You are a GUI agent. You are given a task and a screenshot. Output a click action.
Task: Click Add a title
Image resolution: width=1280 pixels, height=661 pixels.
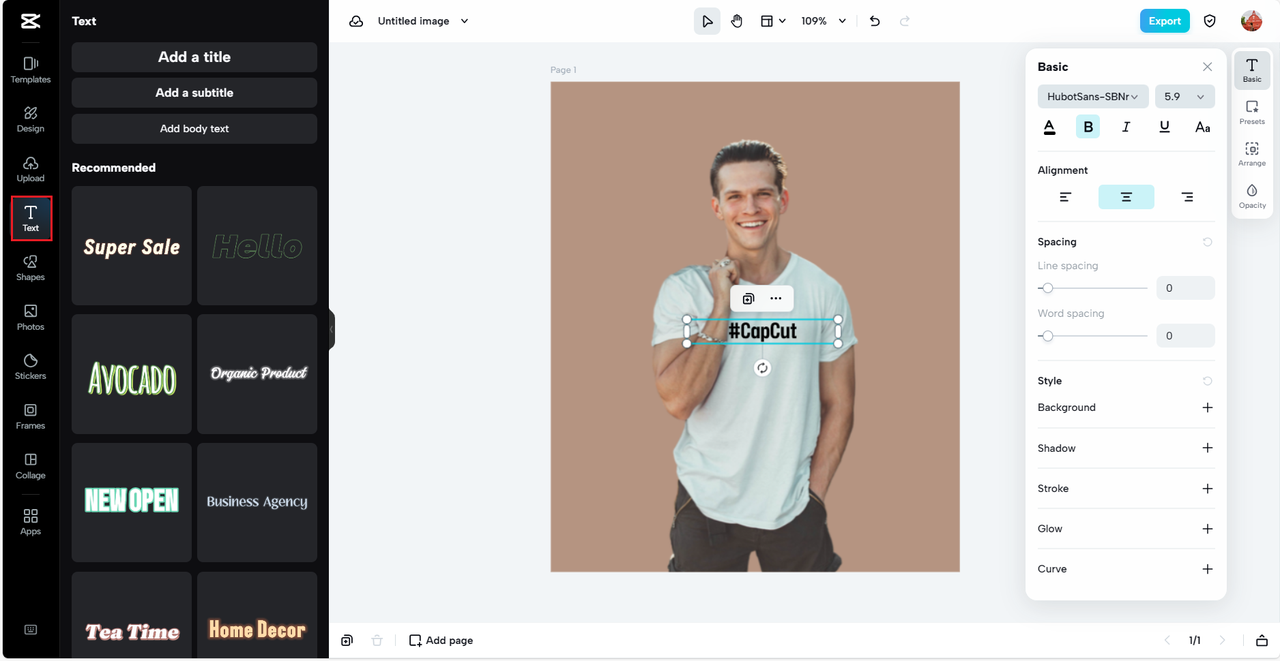point(194,57)
